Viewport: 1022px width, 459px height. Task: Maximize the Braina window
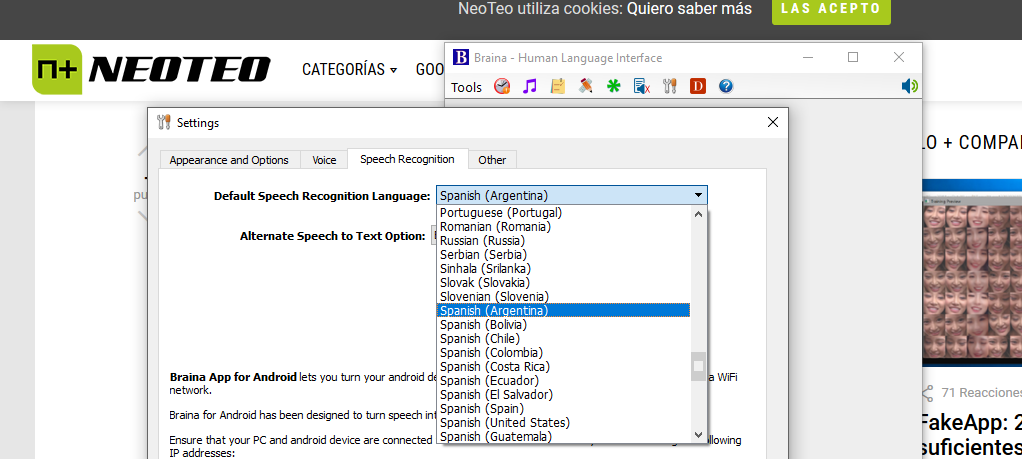click(x=853, y=57)
